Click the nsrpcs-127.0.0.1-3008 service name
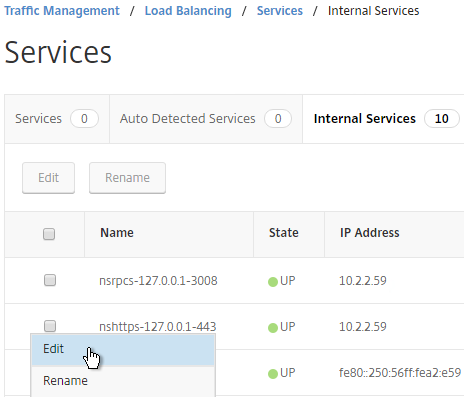The height and width of the screenshot is (397, 464). click(158, 281)
